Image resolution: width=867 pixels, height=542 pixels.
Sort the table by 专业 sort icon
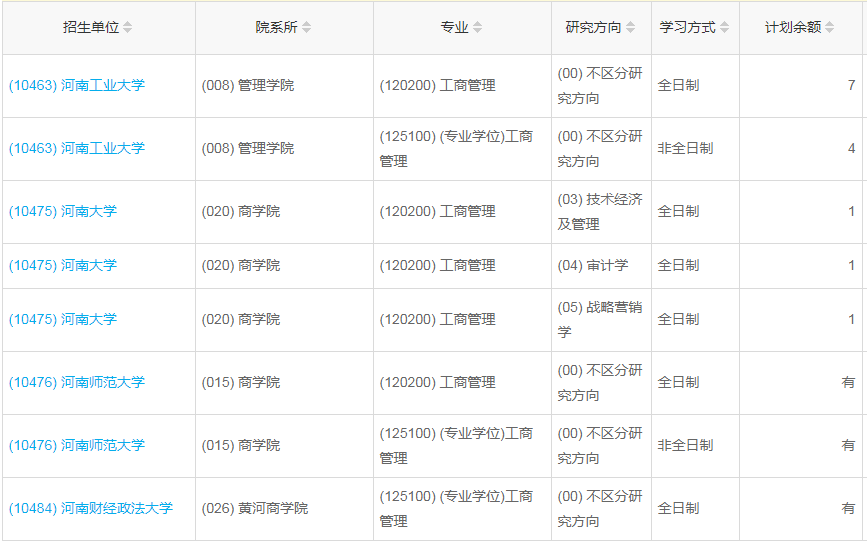[478, 28]
